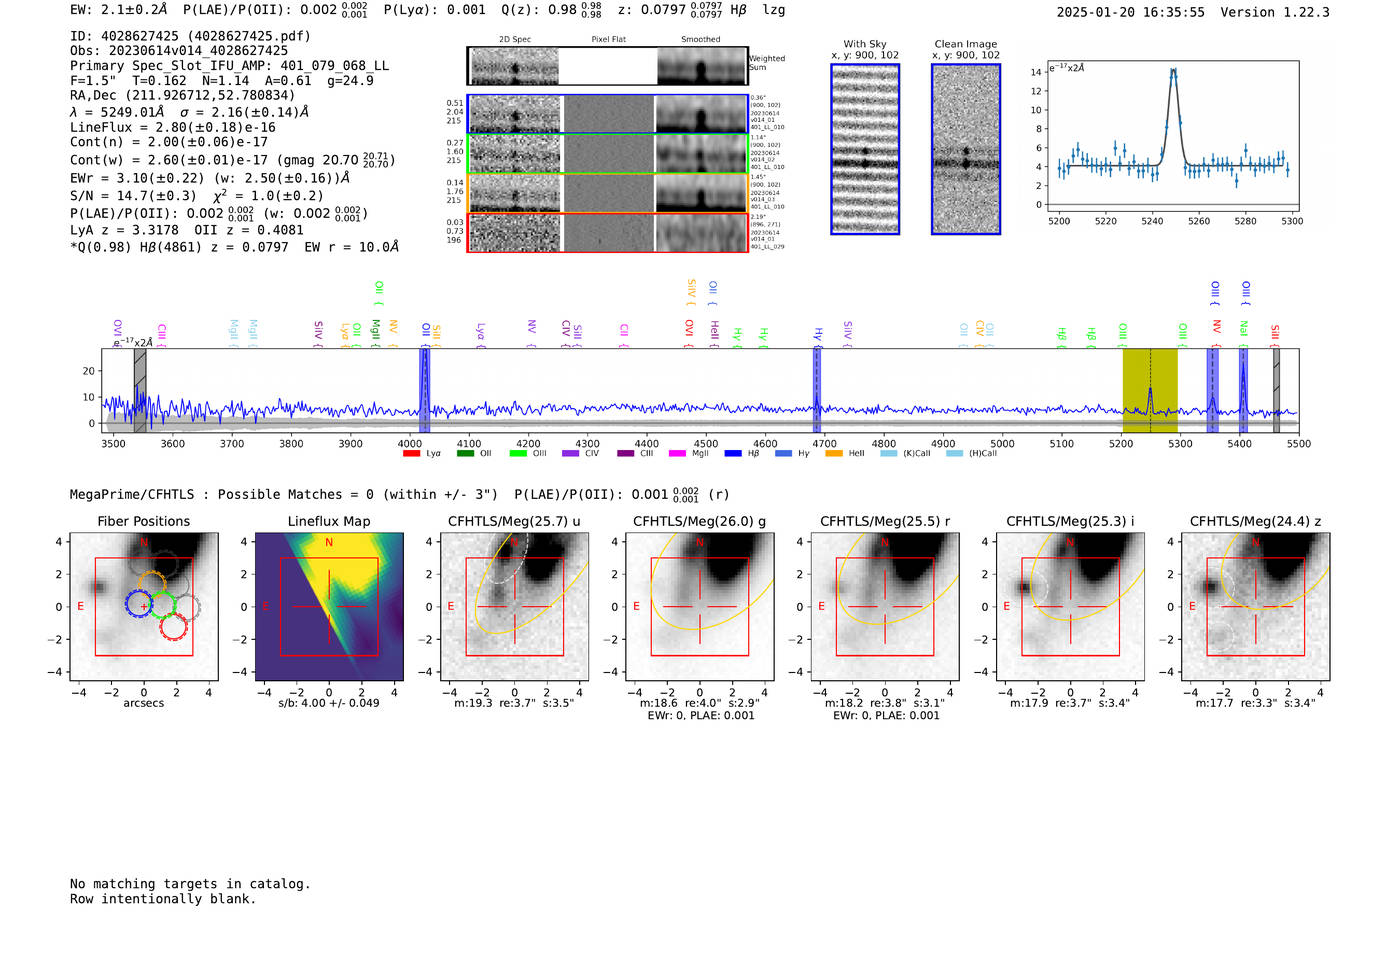Open the Clean Image cutout

(x=966, y=149)
